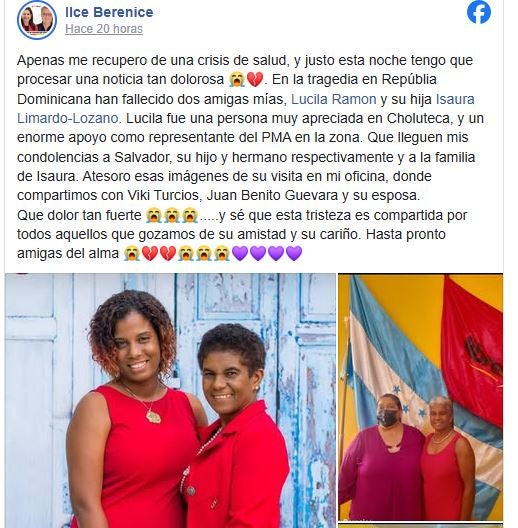518x528 pixels.
Task: Click the first crying emoji after 'fuerte'
Action: (154, 216)
